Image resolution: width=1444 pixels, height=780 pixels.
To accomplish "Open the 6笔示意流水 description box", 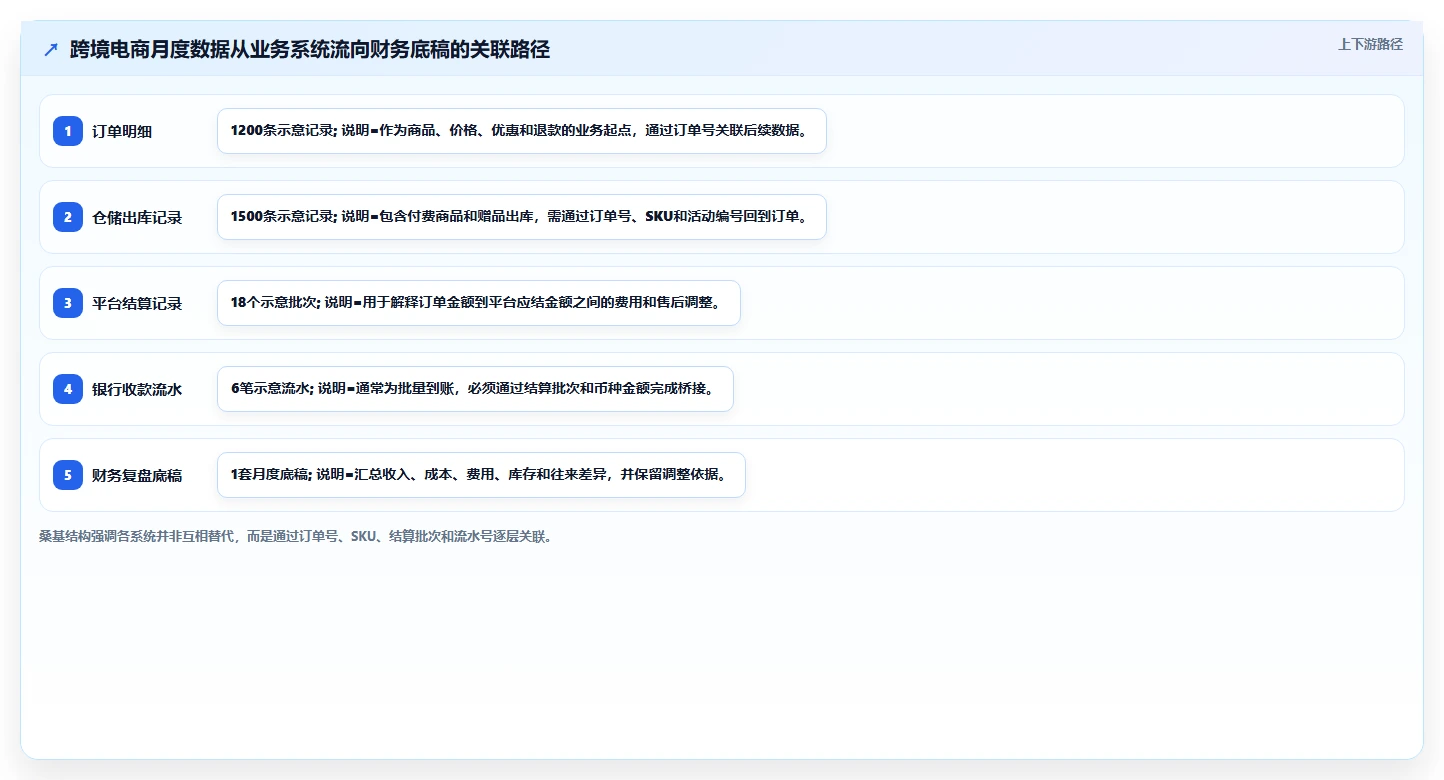I will (475, 389).
